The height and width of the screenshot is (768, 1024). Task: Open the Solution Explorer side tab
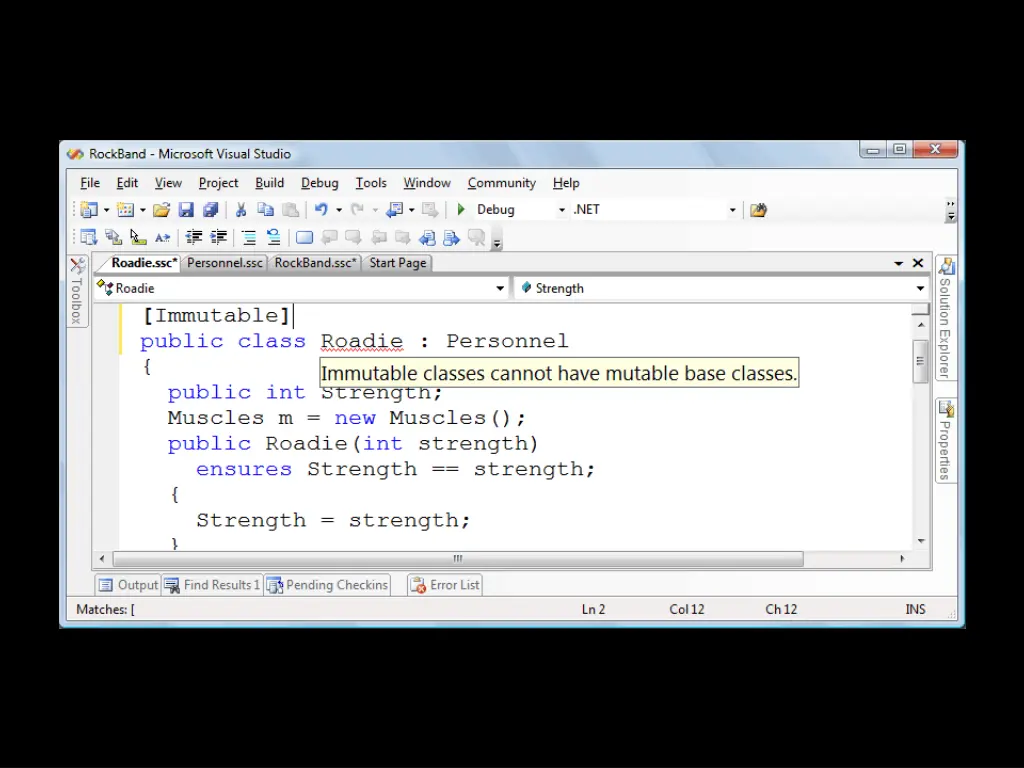tap(946, 318)
